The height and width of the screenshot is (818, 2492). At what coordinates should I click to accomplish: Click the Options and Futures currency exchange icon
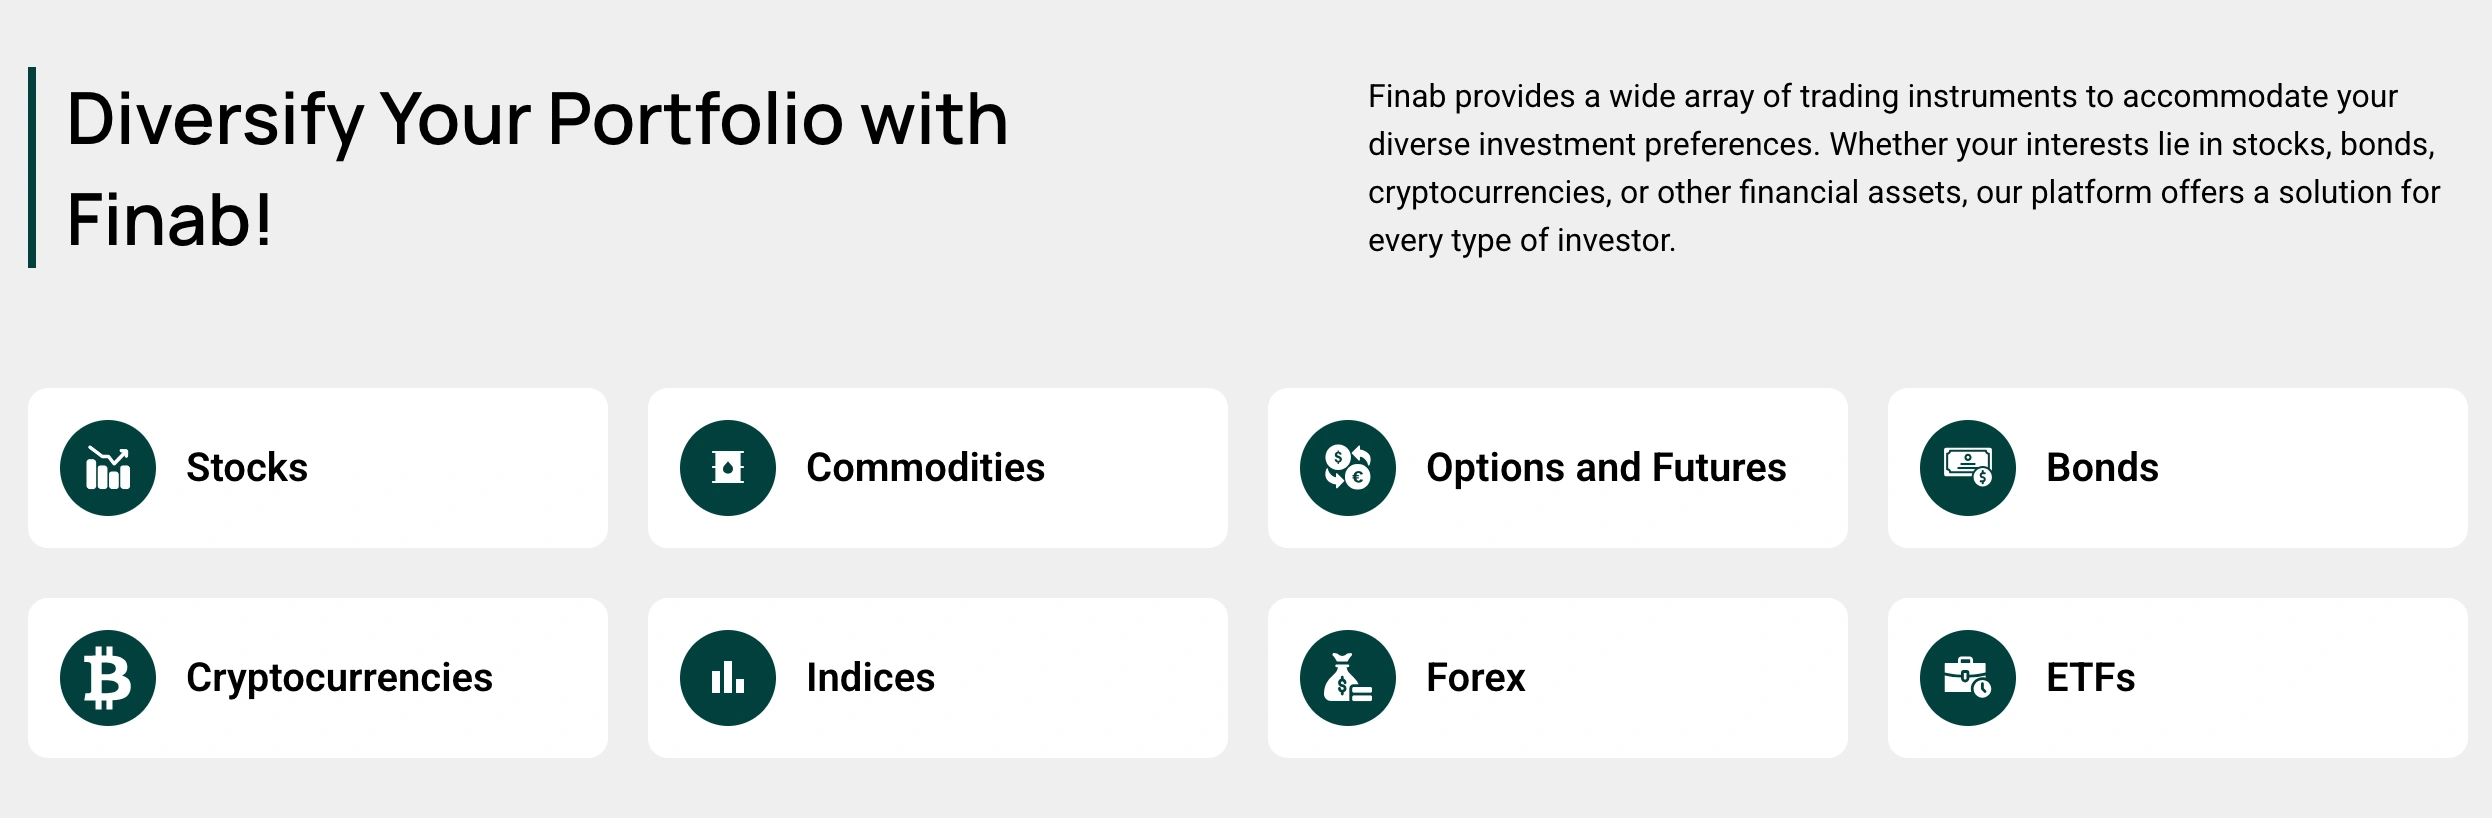[x=1348, y=468]
